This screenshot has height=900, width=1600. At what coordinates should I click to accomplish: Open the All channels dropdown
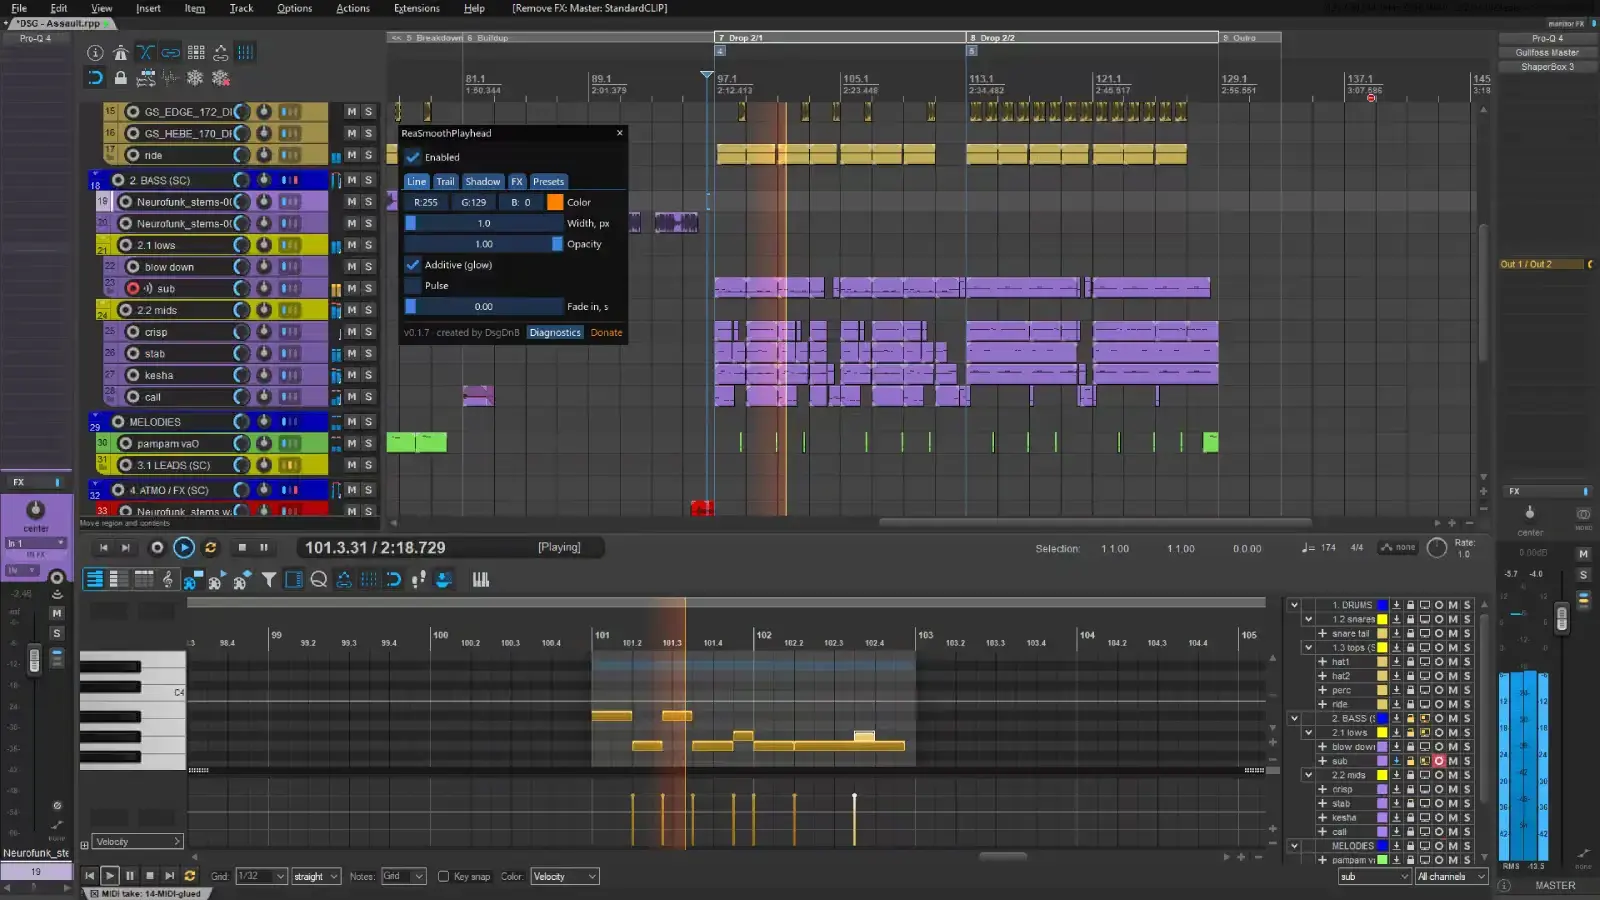[1451, 877]
